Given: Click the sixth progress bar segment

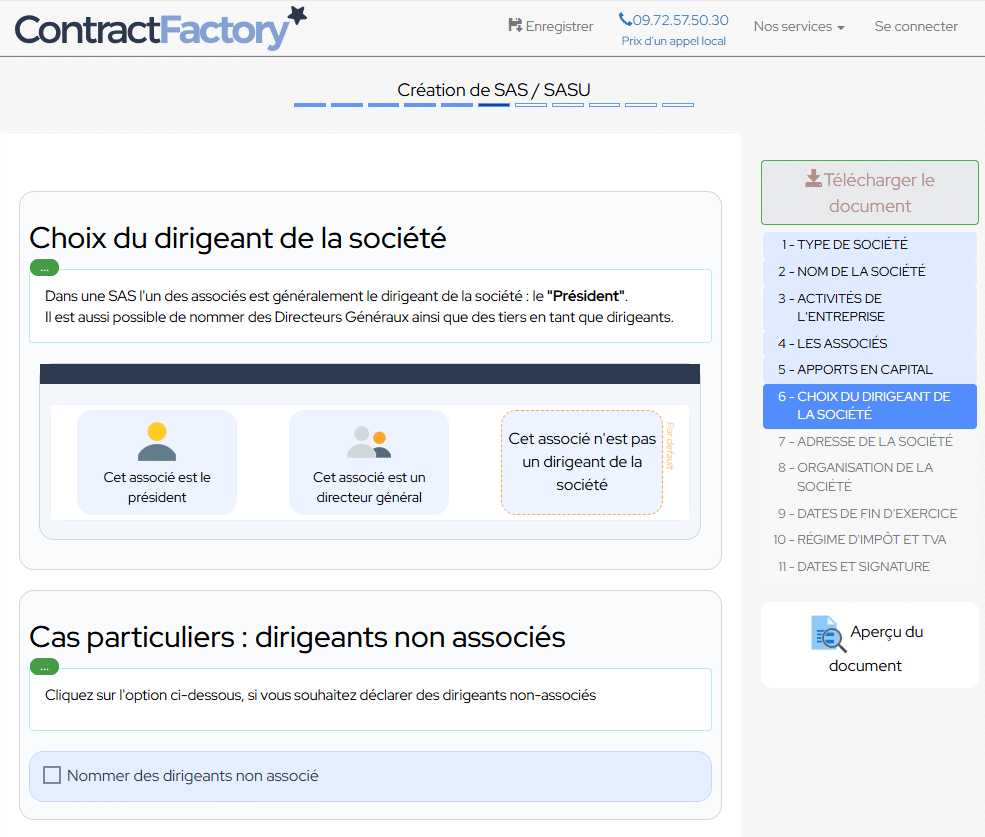Looking at the screenshot, I should coord(493,105).
